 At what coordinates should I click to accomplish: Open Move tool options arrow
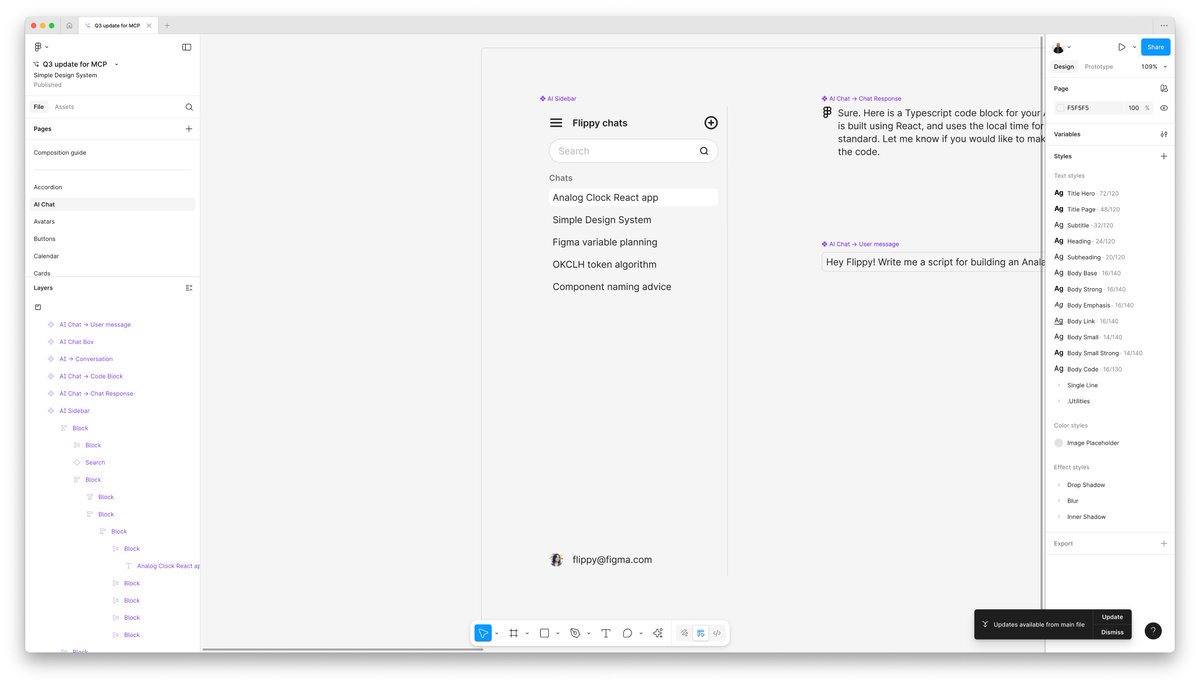point(495,633)
